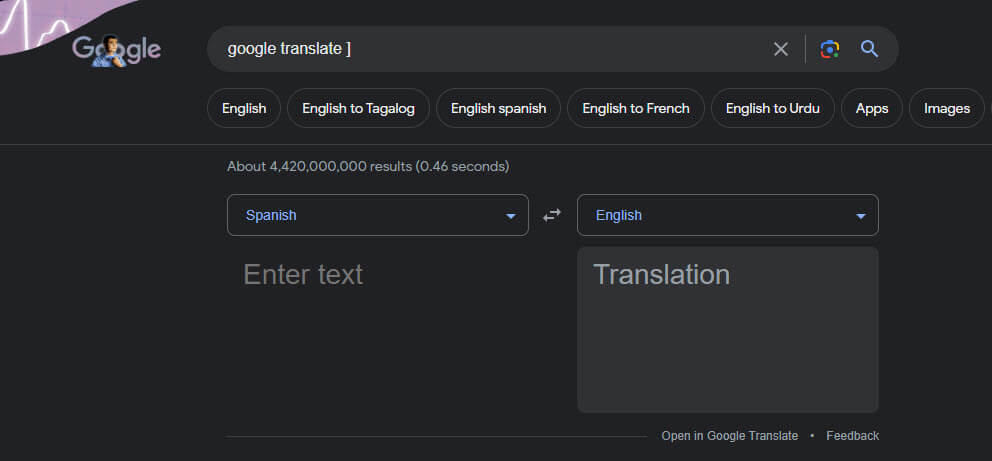Swap the Spanish and English languages
992x461 pixels.
tap(552, 215)
